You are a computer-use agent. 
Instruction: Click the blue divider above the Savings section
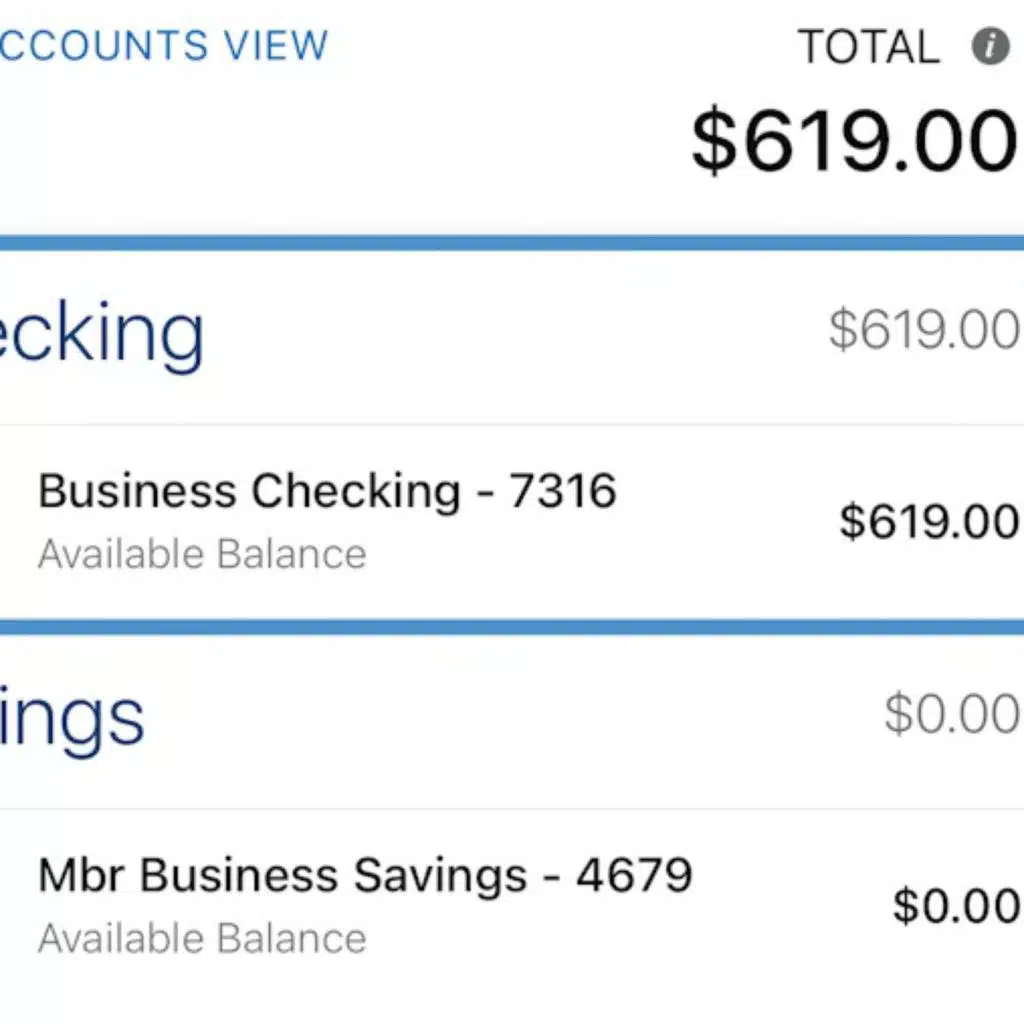click(x=512, y=627)
